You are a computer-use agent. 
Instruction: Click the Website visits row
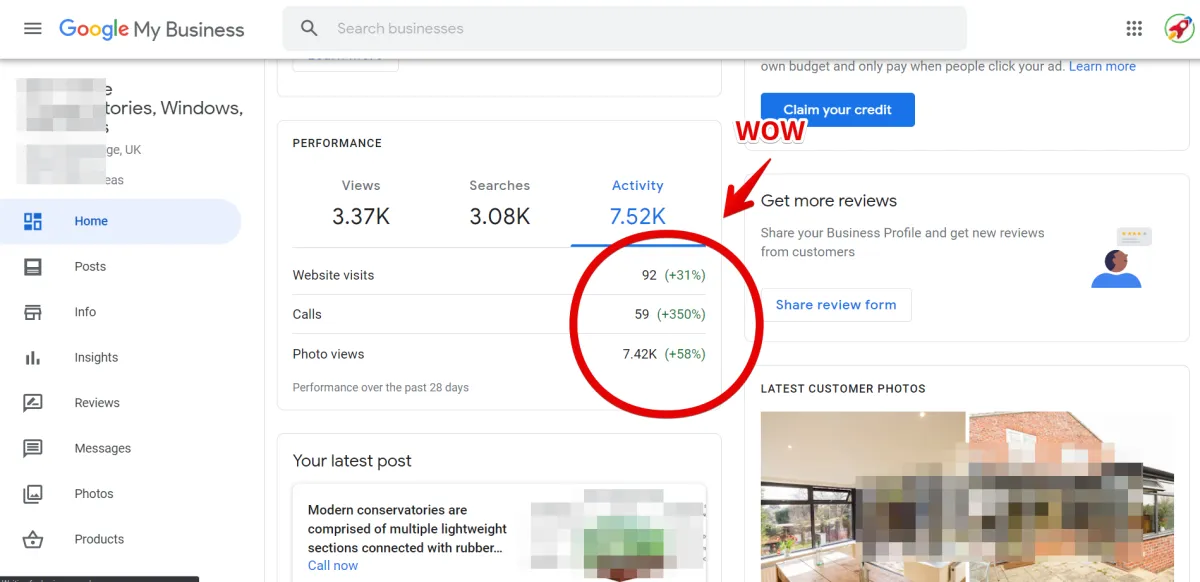[x=499, y=275]
